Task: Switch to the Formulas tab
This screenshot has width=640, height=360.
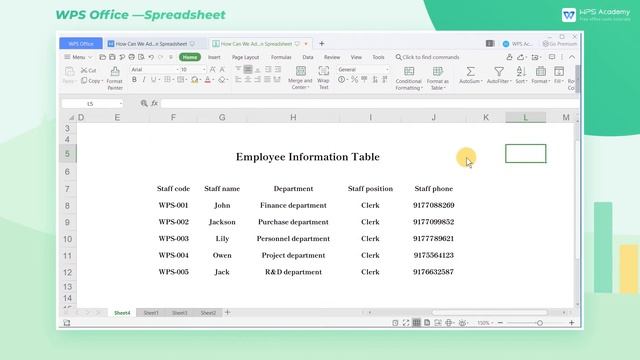Action: click(281, 57)
